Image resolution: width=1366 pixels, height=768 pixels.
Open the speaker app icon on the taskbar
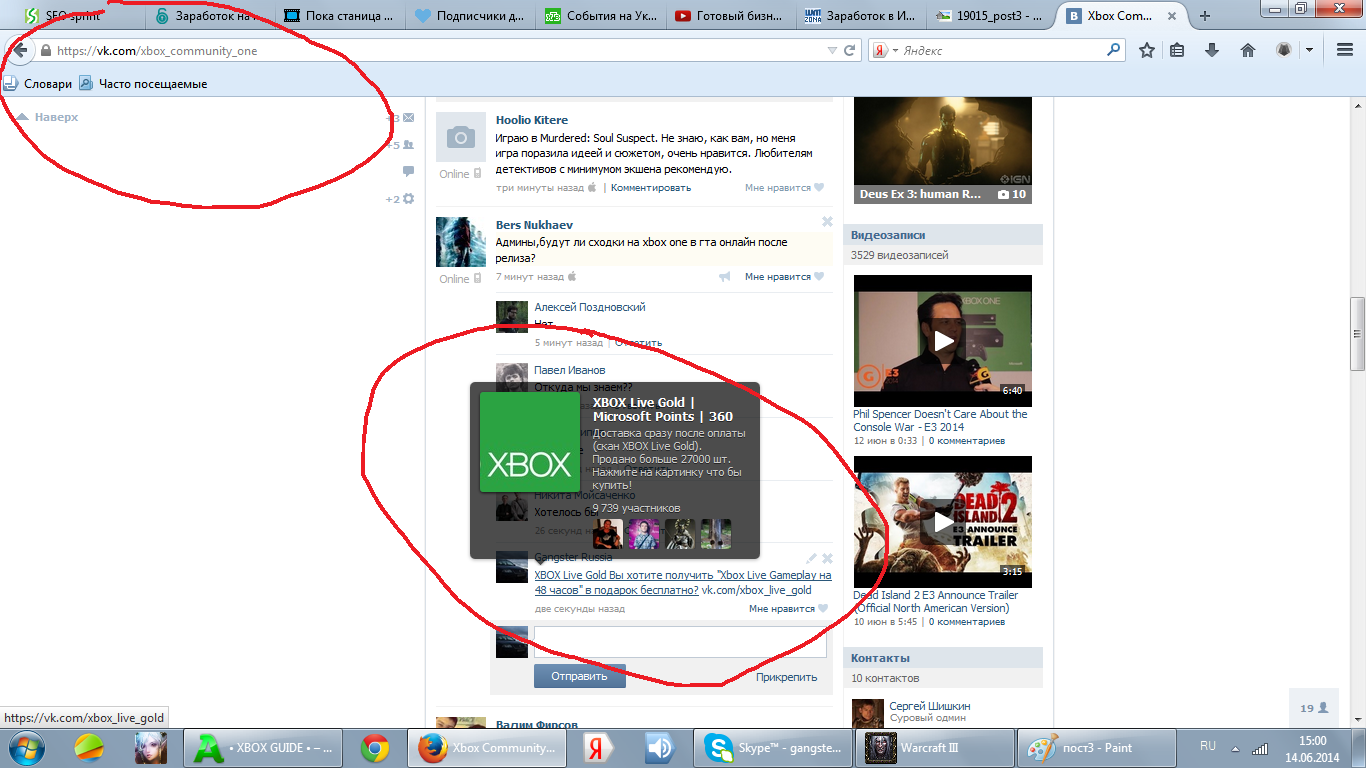(659, 748)
